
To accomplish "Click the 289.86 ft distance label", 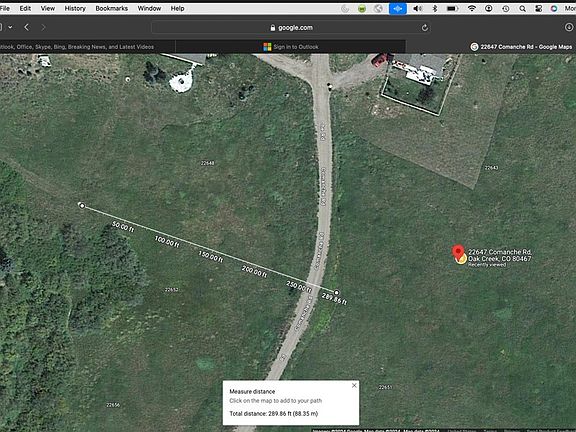I will (334, 299).
